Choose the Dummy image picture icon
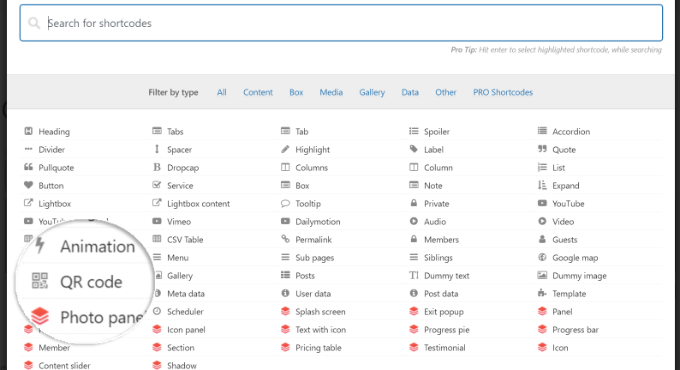680x370 pixels. point(542,275)
